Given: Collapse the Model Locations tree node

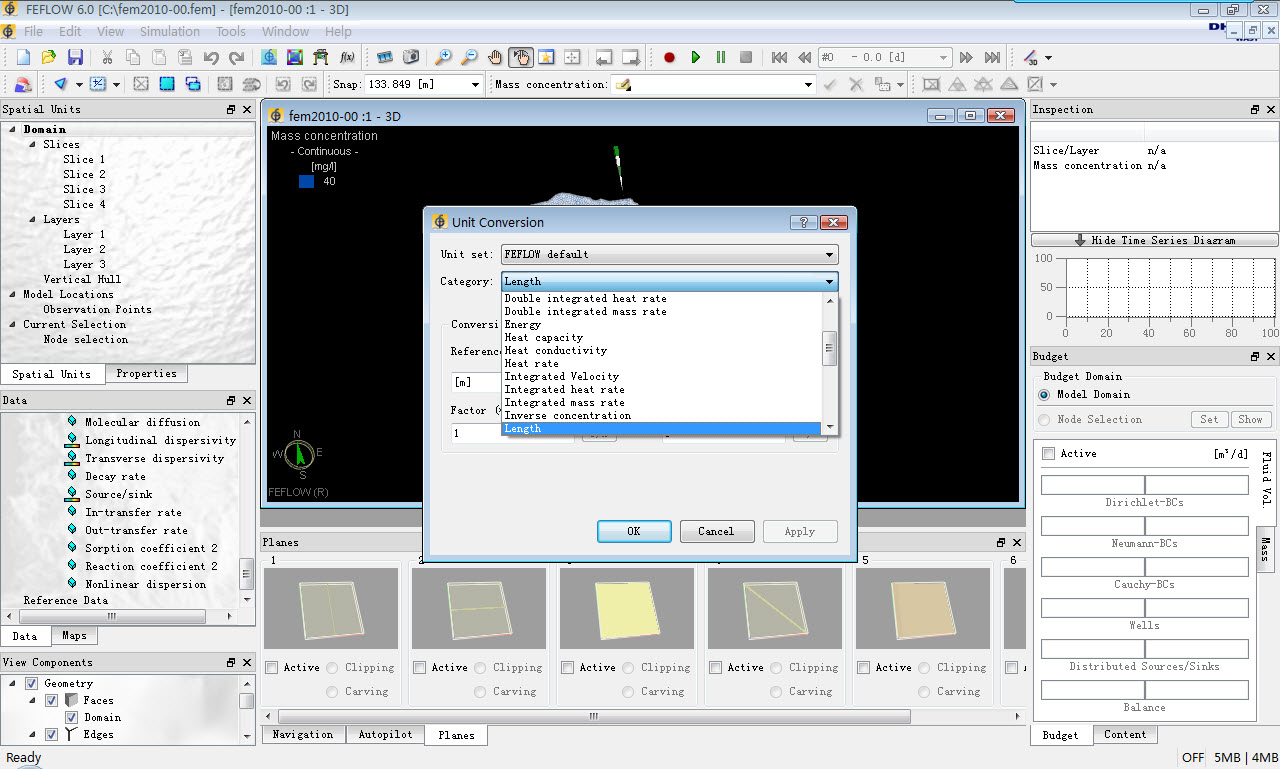Looking at the screenshot, I should click(13, 294).
